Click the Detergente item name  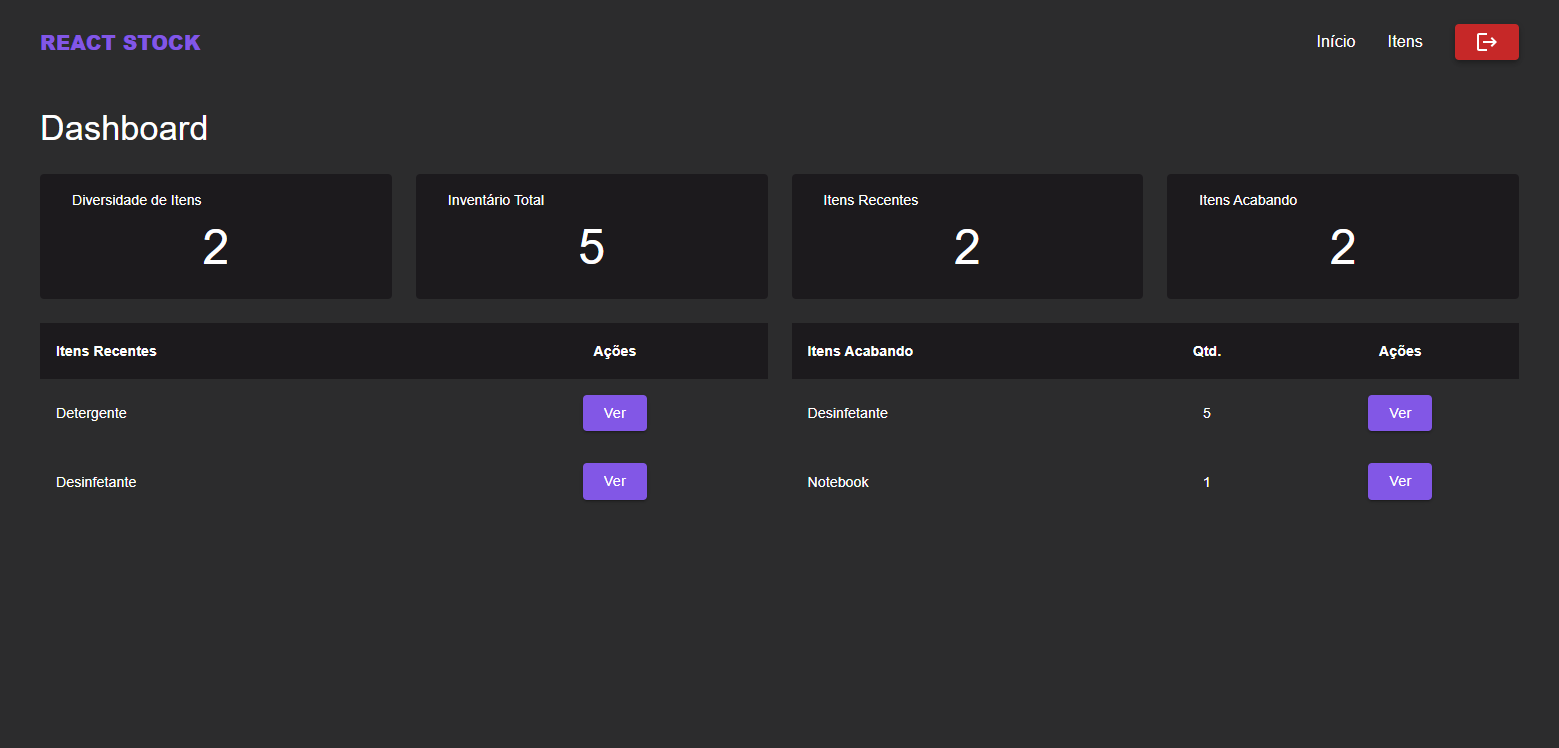click(91, 413)
